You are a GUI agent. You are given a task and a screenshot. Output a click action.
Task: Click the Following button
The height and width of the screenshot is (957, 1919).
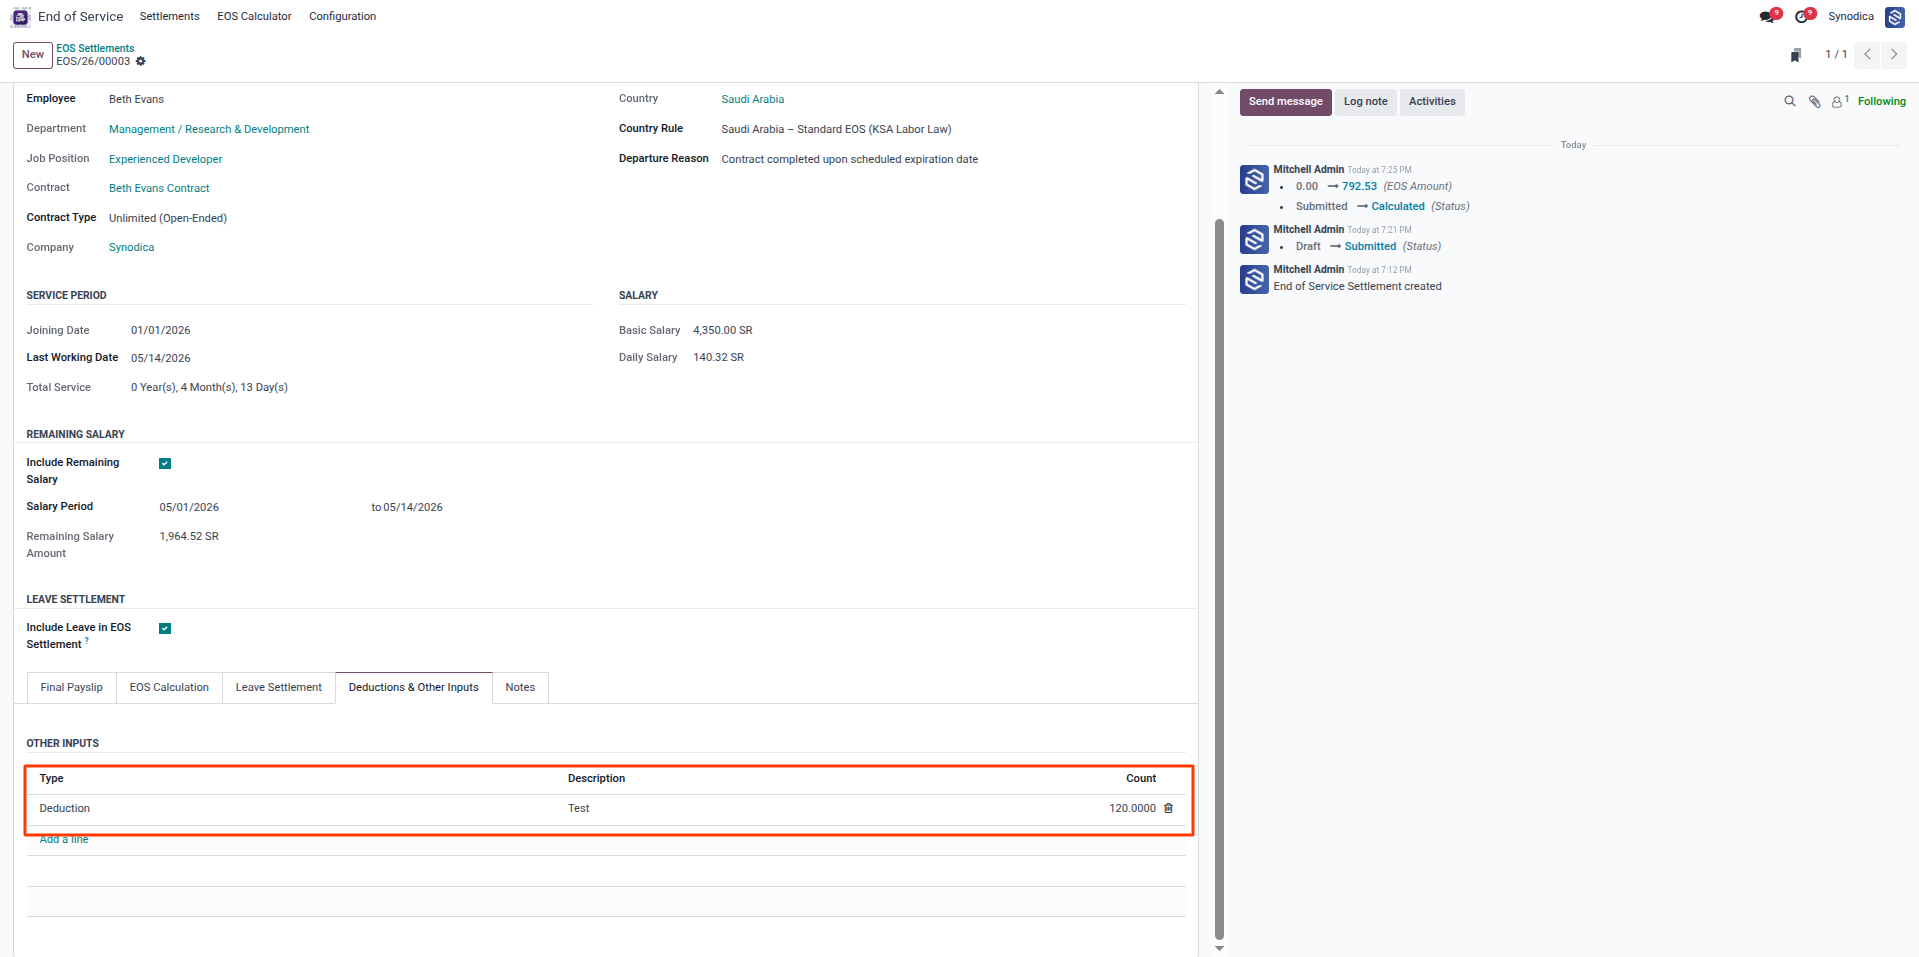pos(1881,102)
